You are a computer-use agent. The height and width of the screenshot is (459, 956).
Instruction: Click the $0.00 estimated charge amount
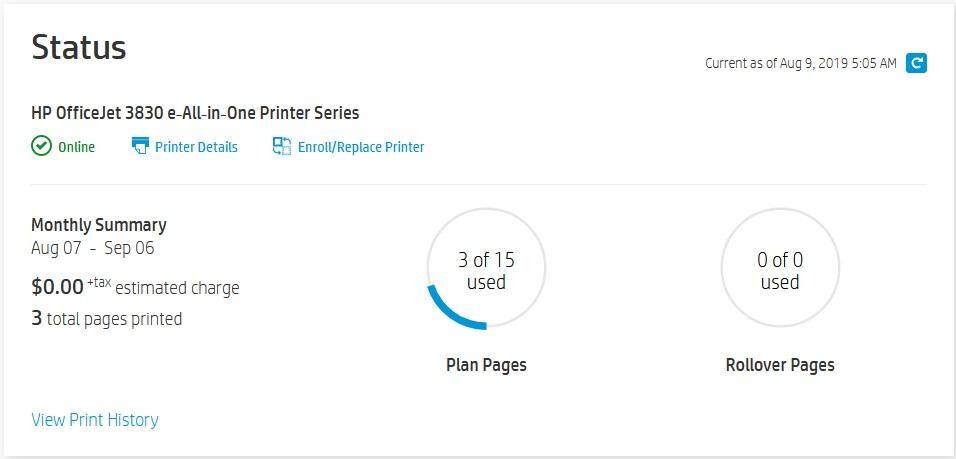tap(58, 287)
